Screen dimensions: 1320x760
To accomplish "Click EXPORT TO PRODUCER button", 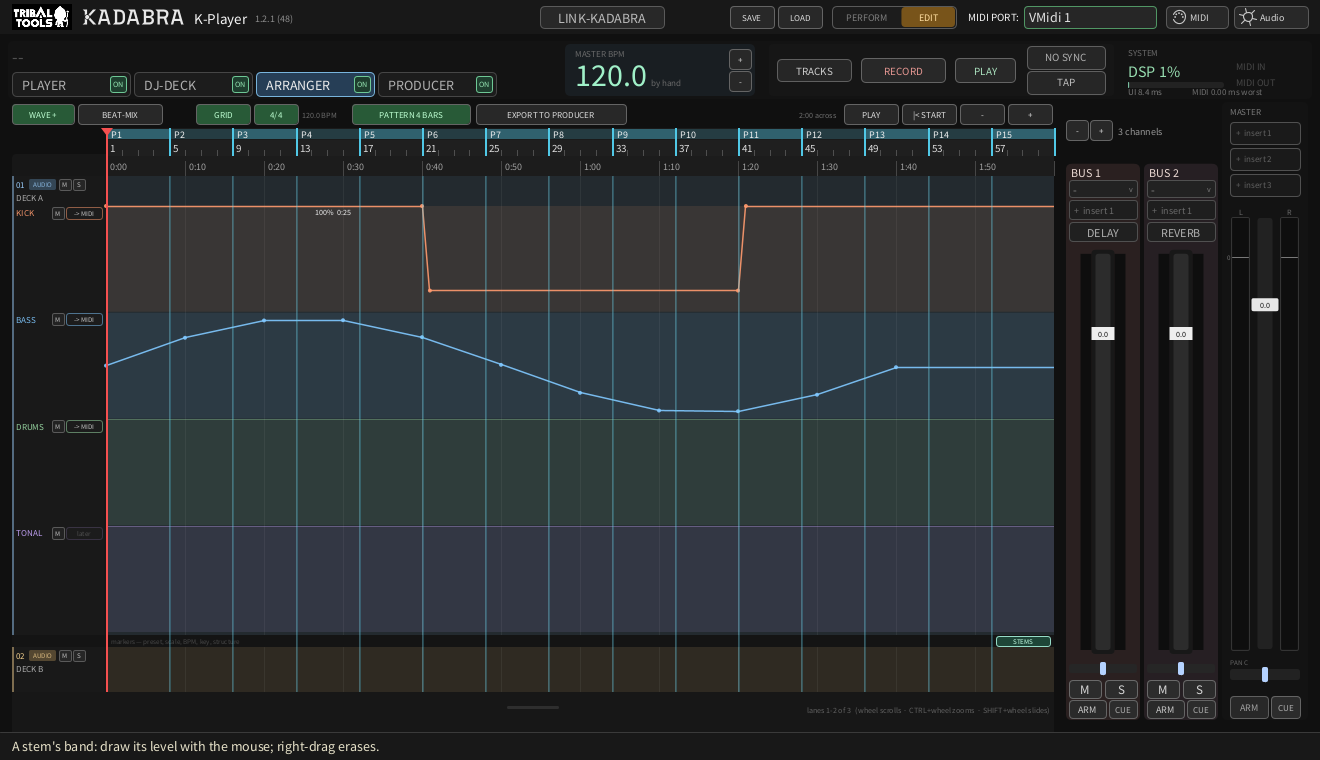I will 551,115.
